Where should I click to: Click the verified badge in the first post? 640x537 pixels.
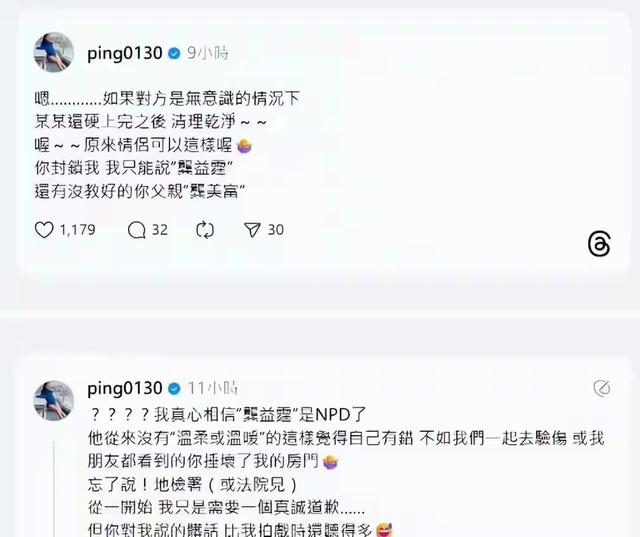tap(174, 53)
